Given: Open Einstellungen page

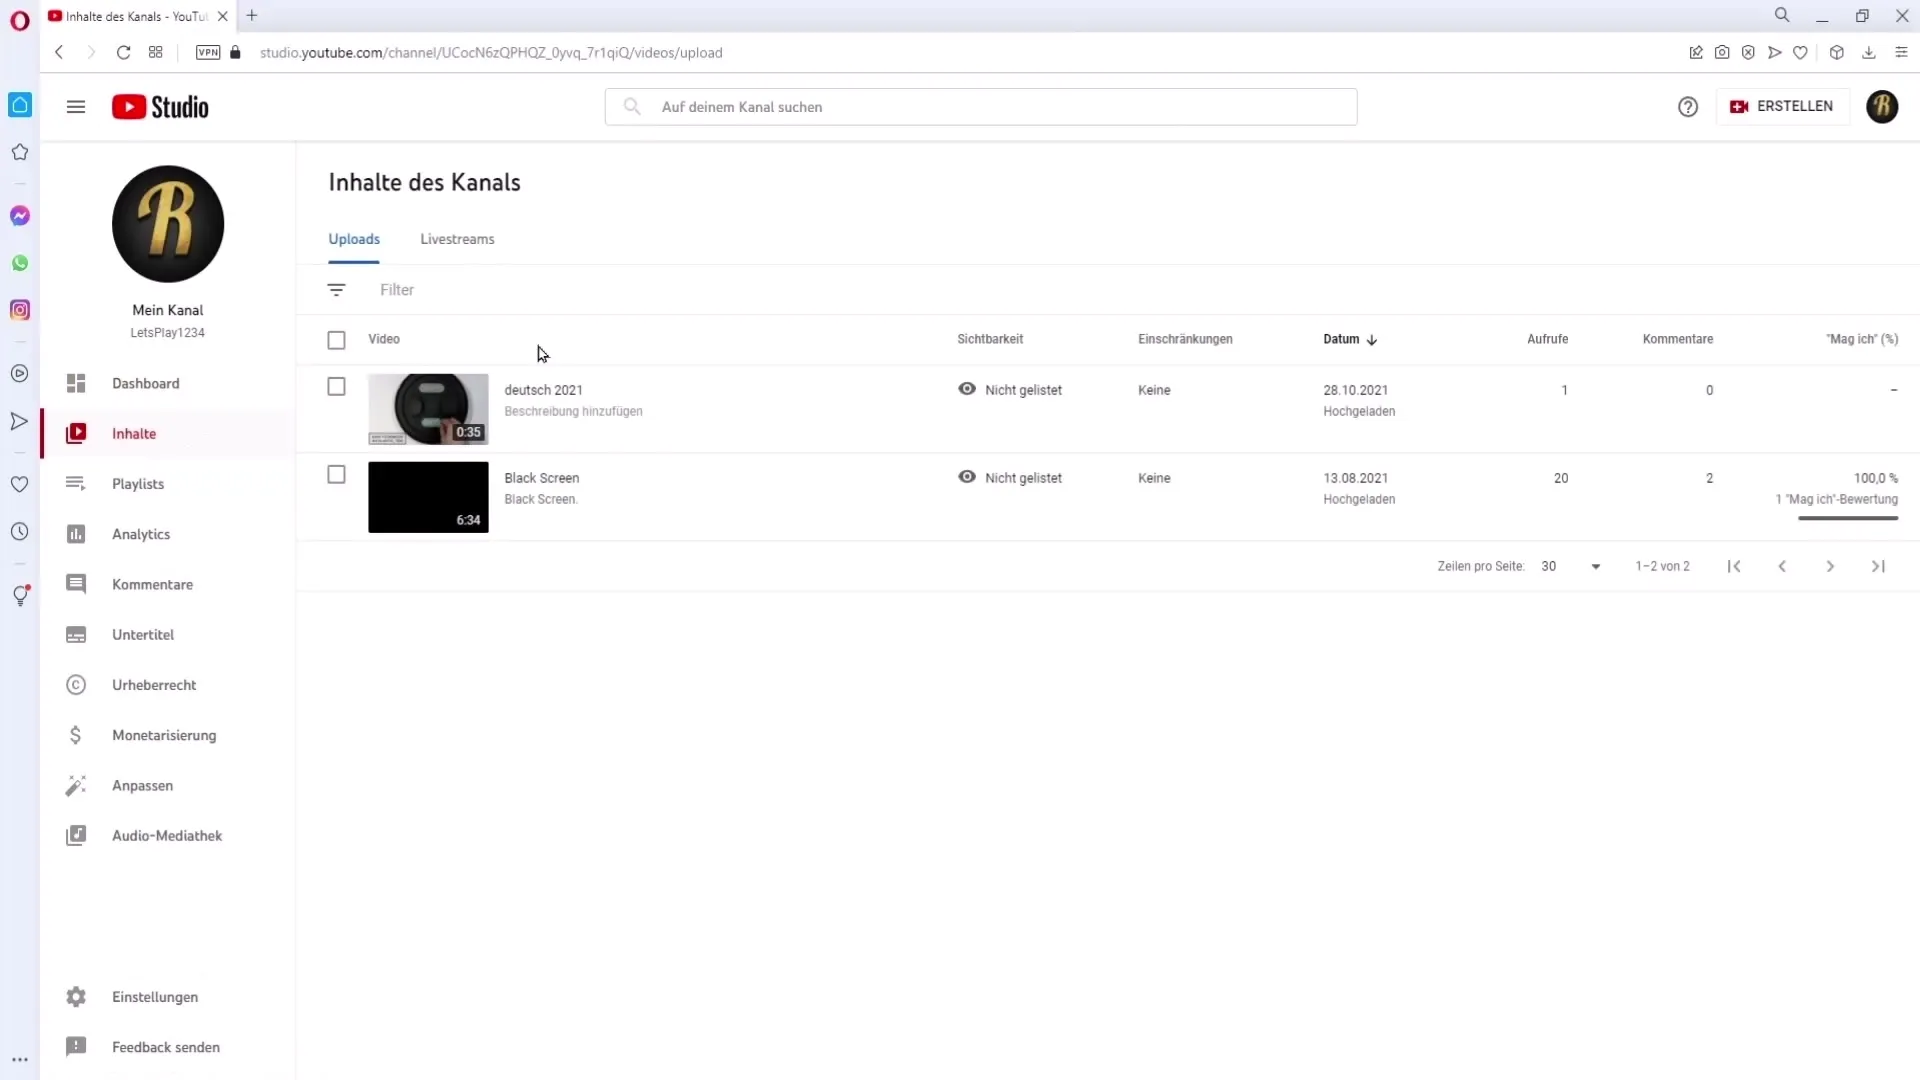Looking at the screenshot, I should click(156, 996).
